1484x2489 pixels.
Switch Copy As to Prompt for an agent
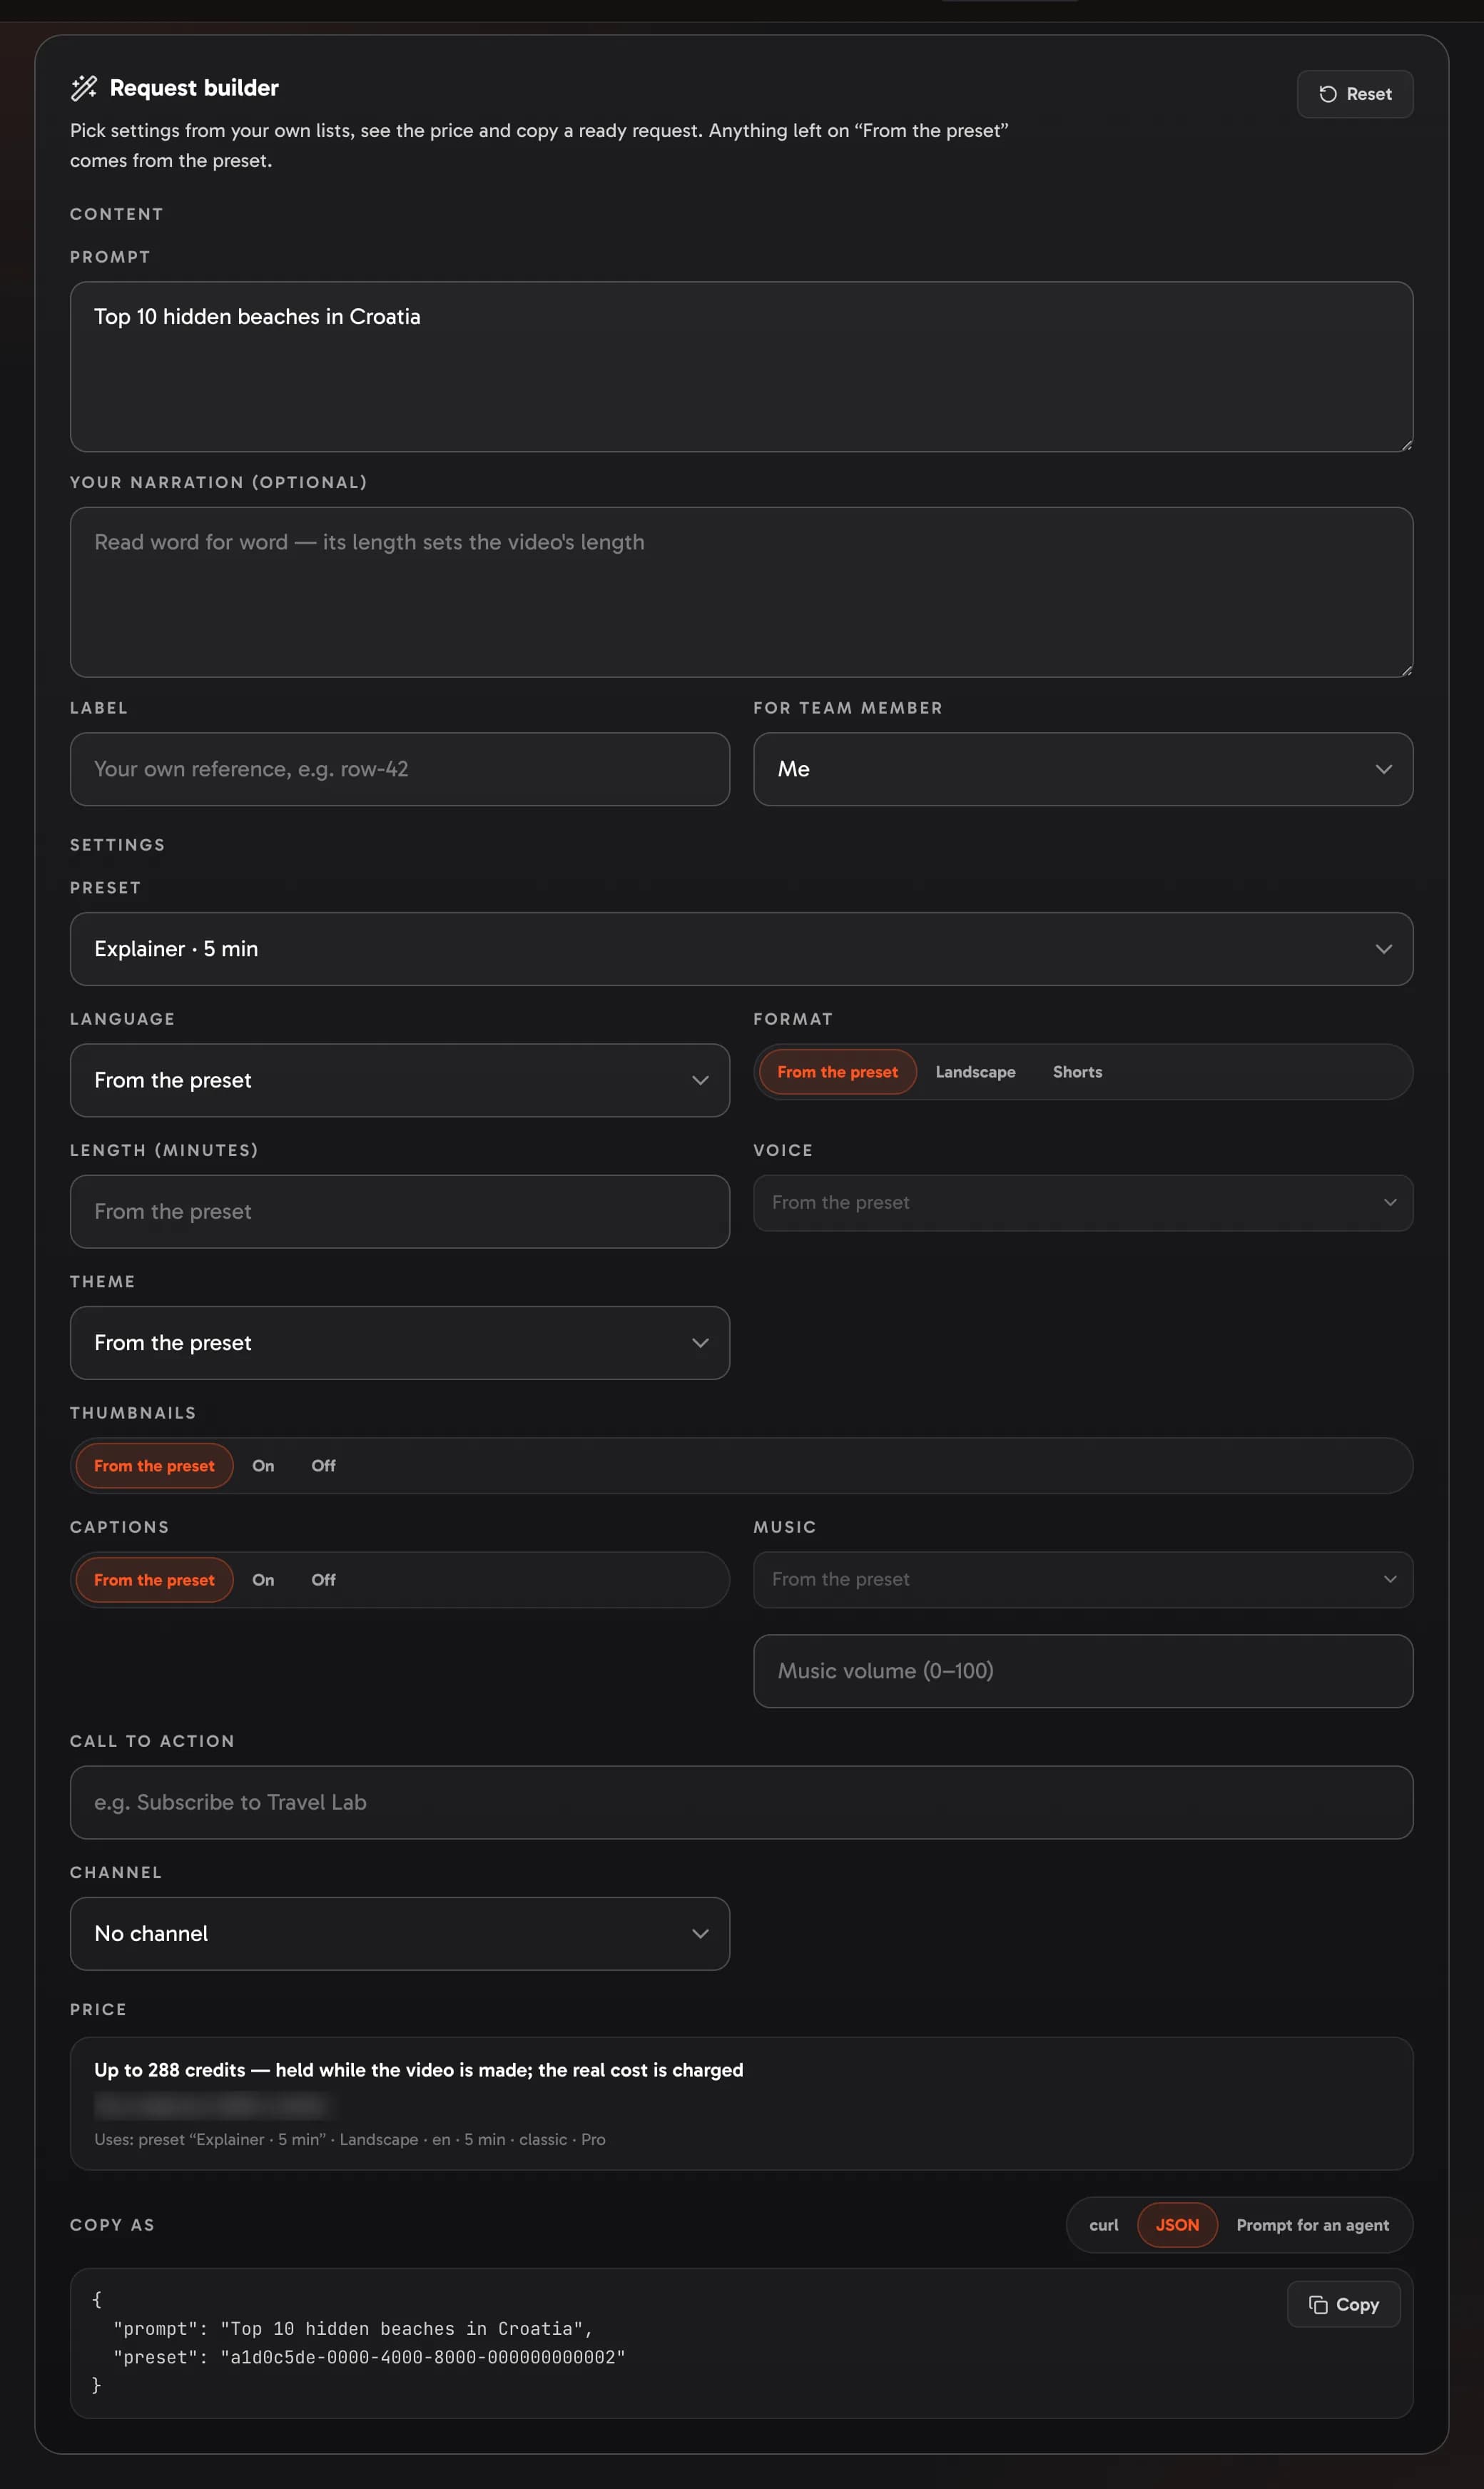[x=1312, y=2225]
